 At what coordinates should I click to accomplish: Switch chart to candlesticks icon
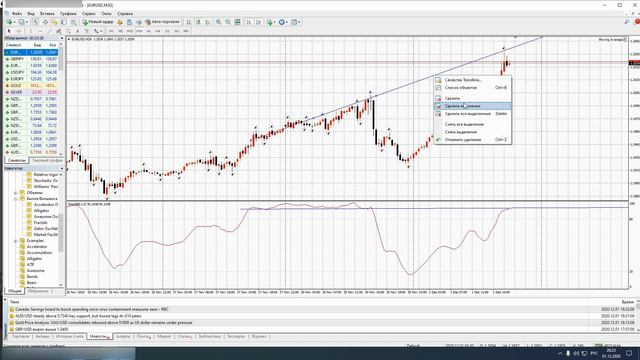tap(198, 22)
